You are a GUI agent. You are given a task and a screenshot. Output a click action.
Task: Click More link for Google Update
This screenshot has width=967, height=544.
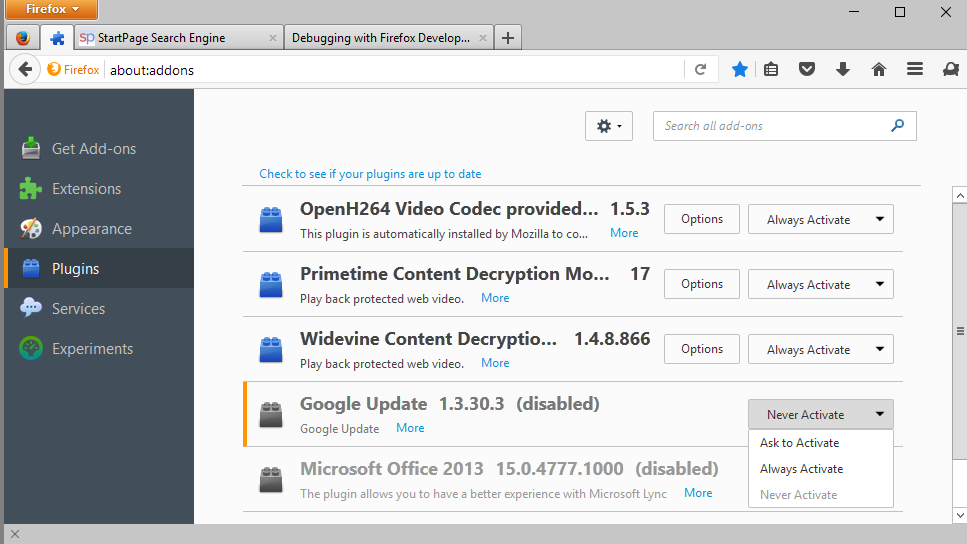point(410,428)
